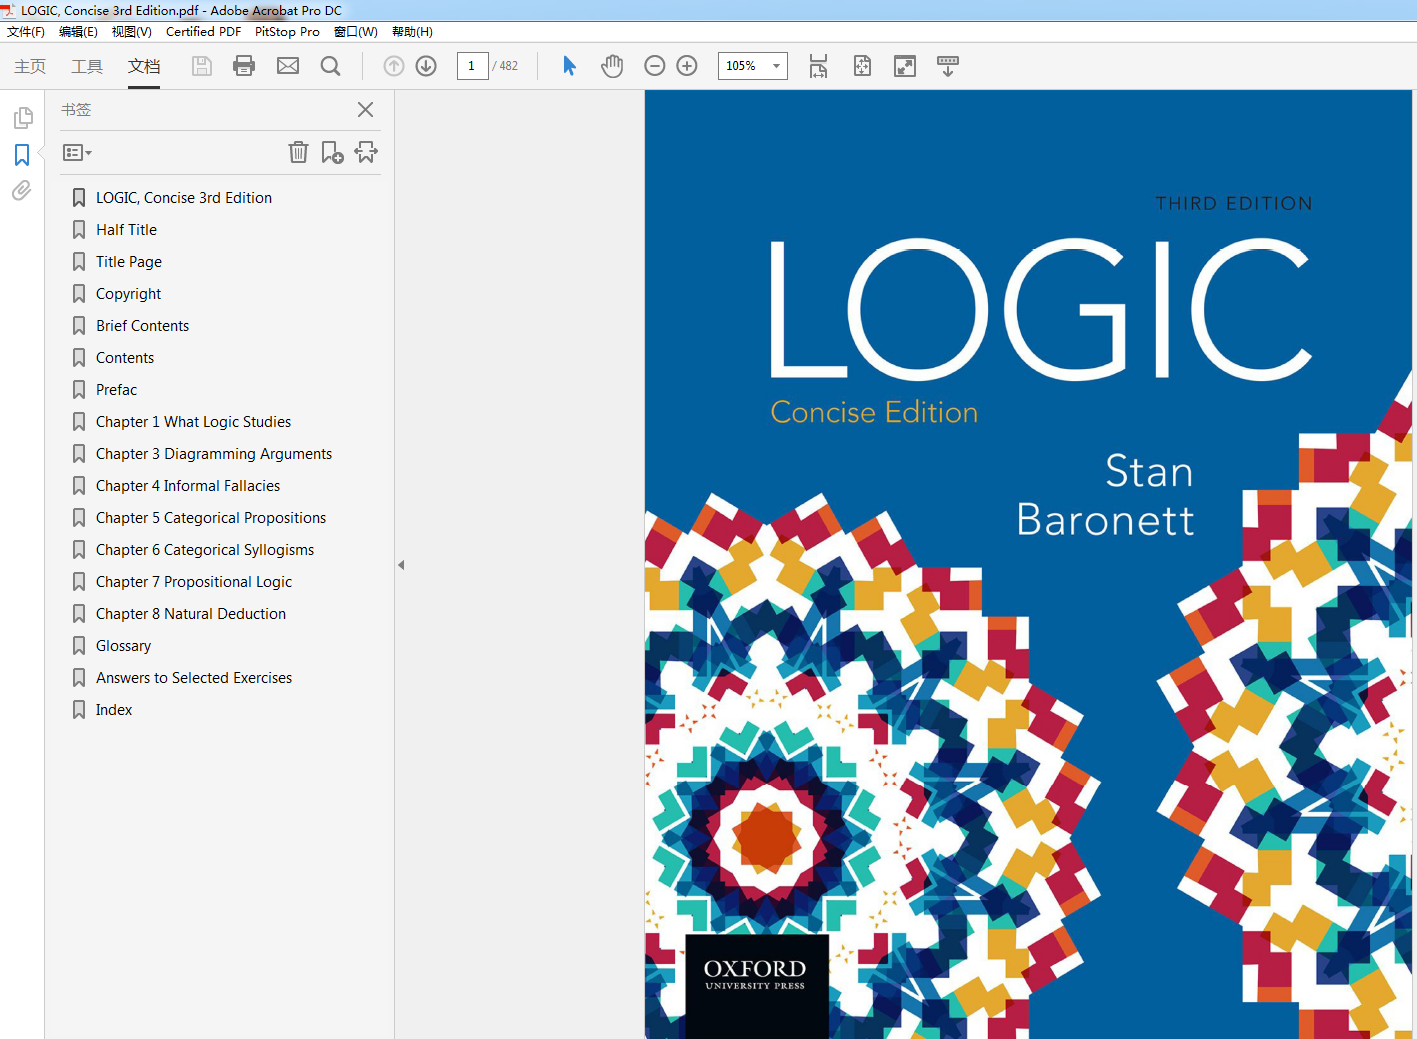Image resolution: width=1417 pixels, height=1039 pixels.
Task: Jump to the Index bookmark
Action: (x=114, y=710)
